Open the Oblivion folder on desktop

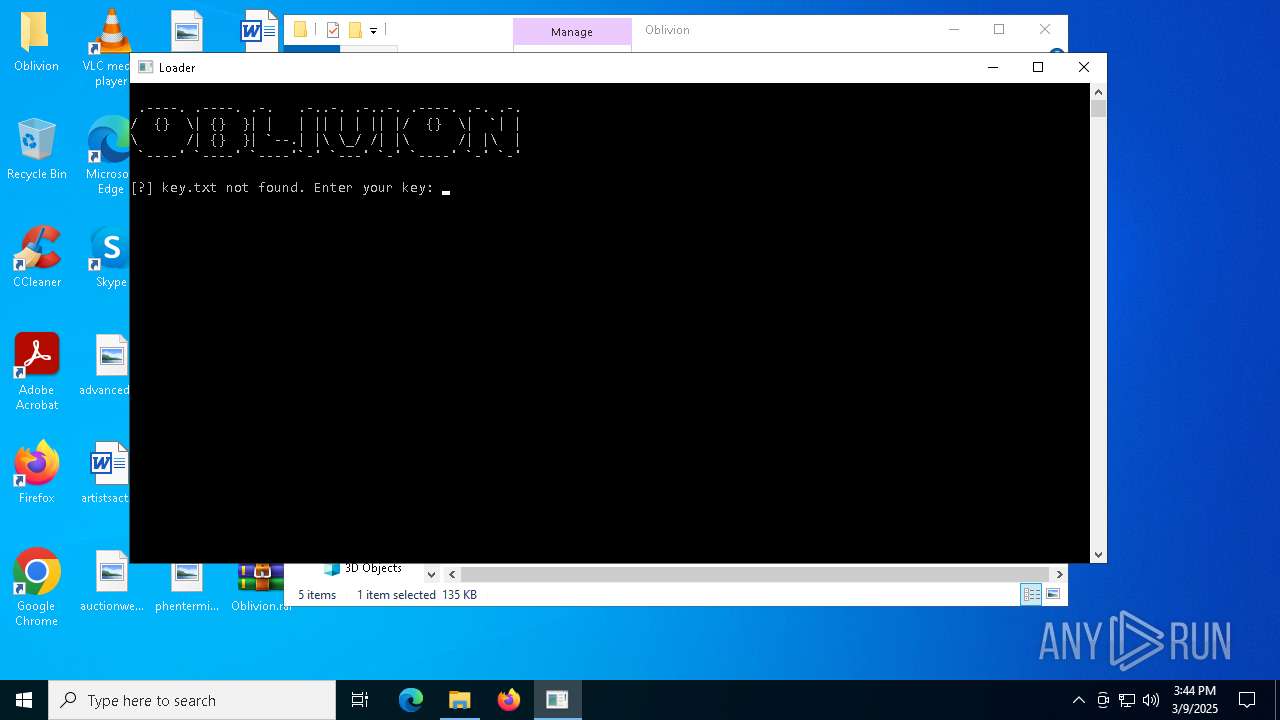coord(36,41)
